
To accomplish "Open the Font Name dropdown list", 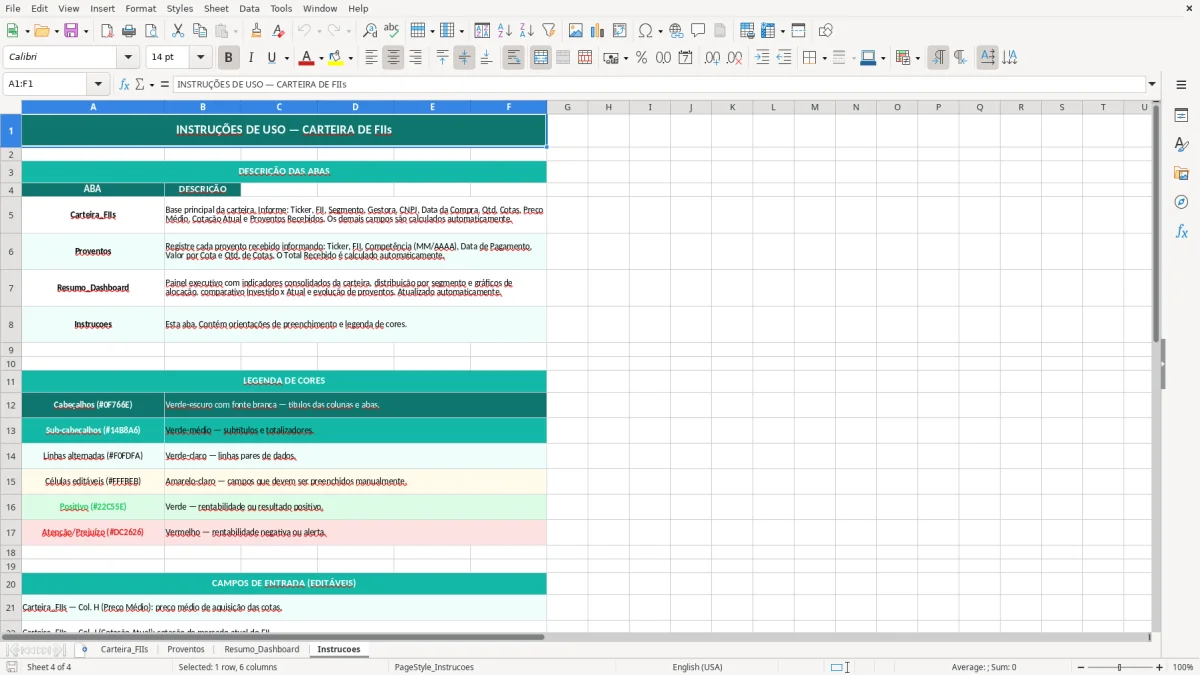I will click(128, 58).
